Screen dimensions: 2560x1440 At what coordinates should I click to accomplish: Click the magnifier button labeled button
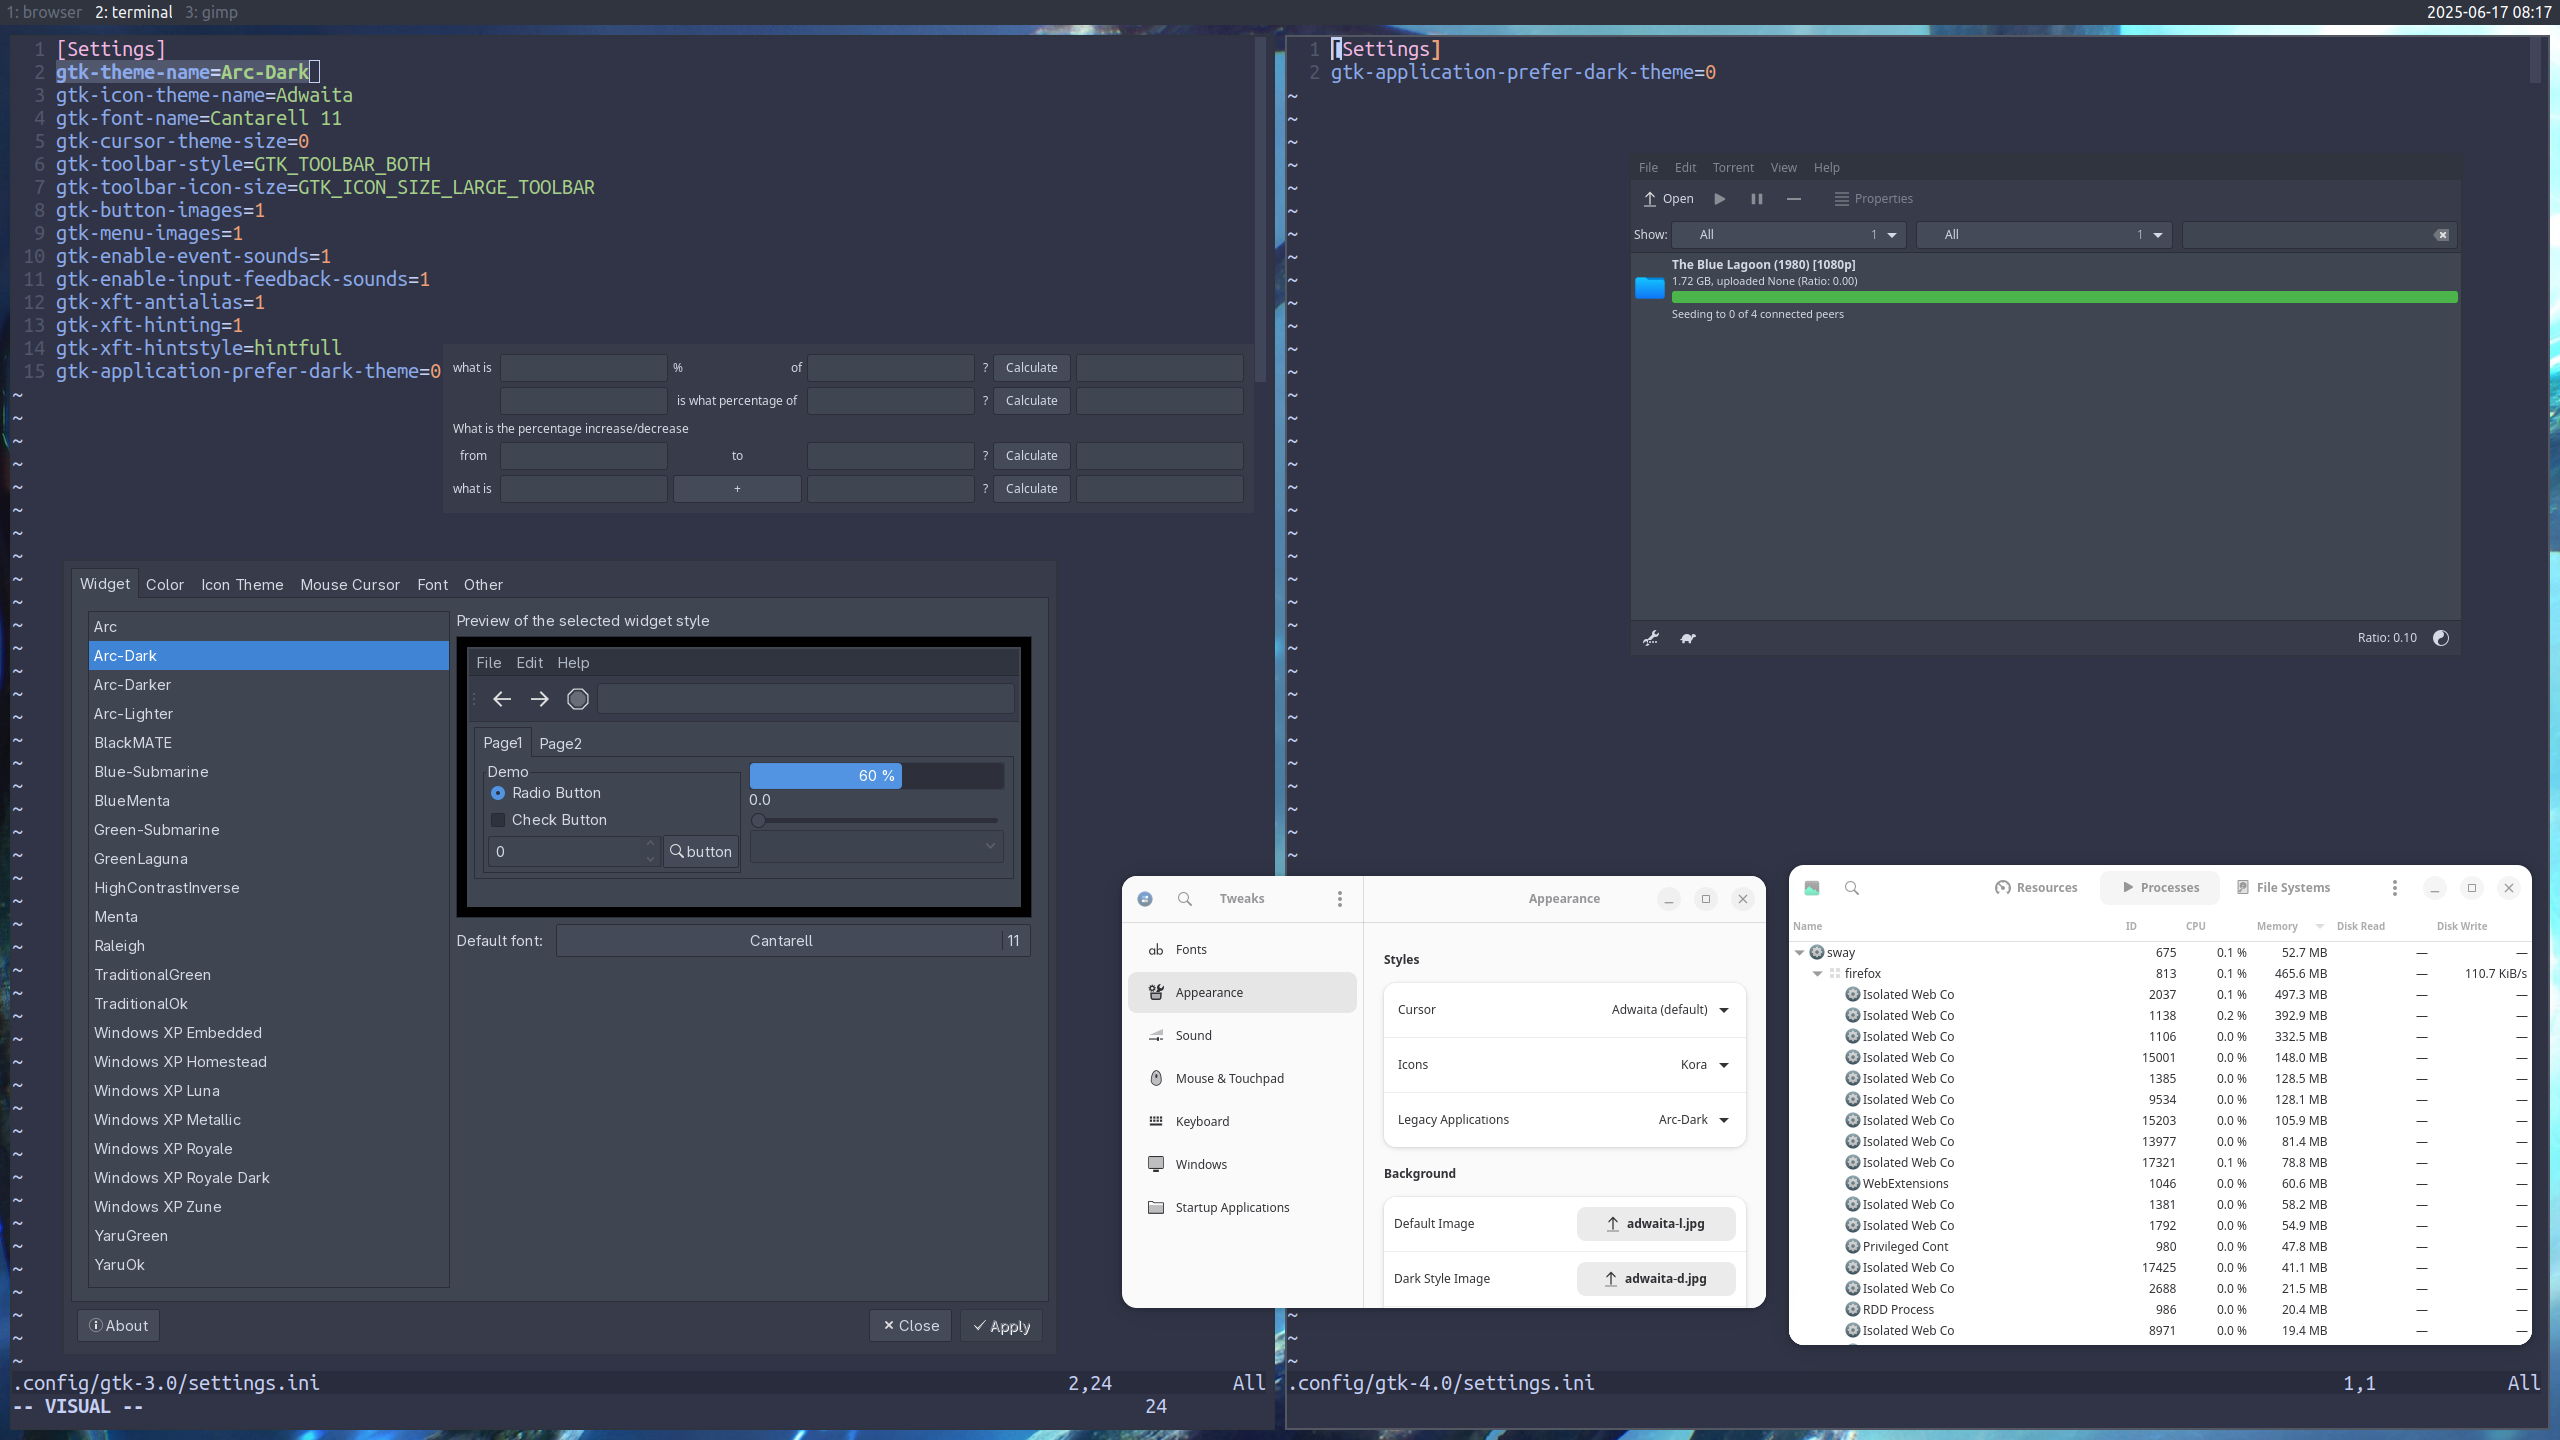pyautogui.click(x=700, y=852)
